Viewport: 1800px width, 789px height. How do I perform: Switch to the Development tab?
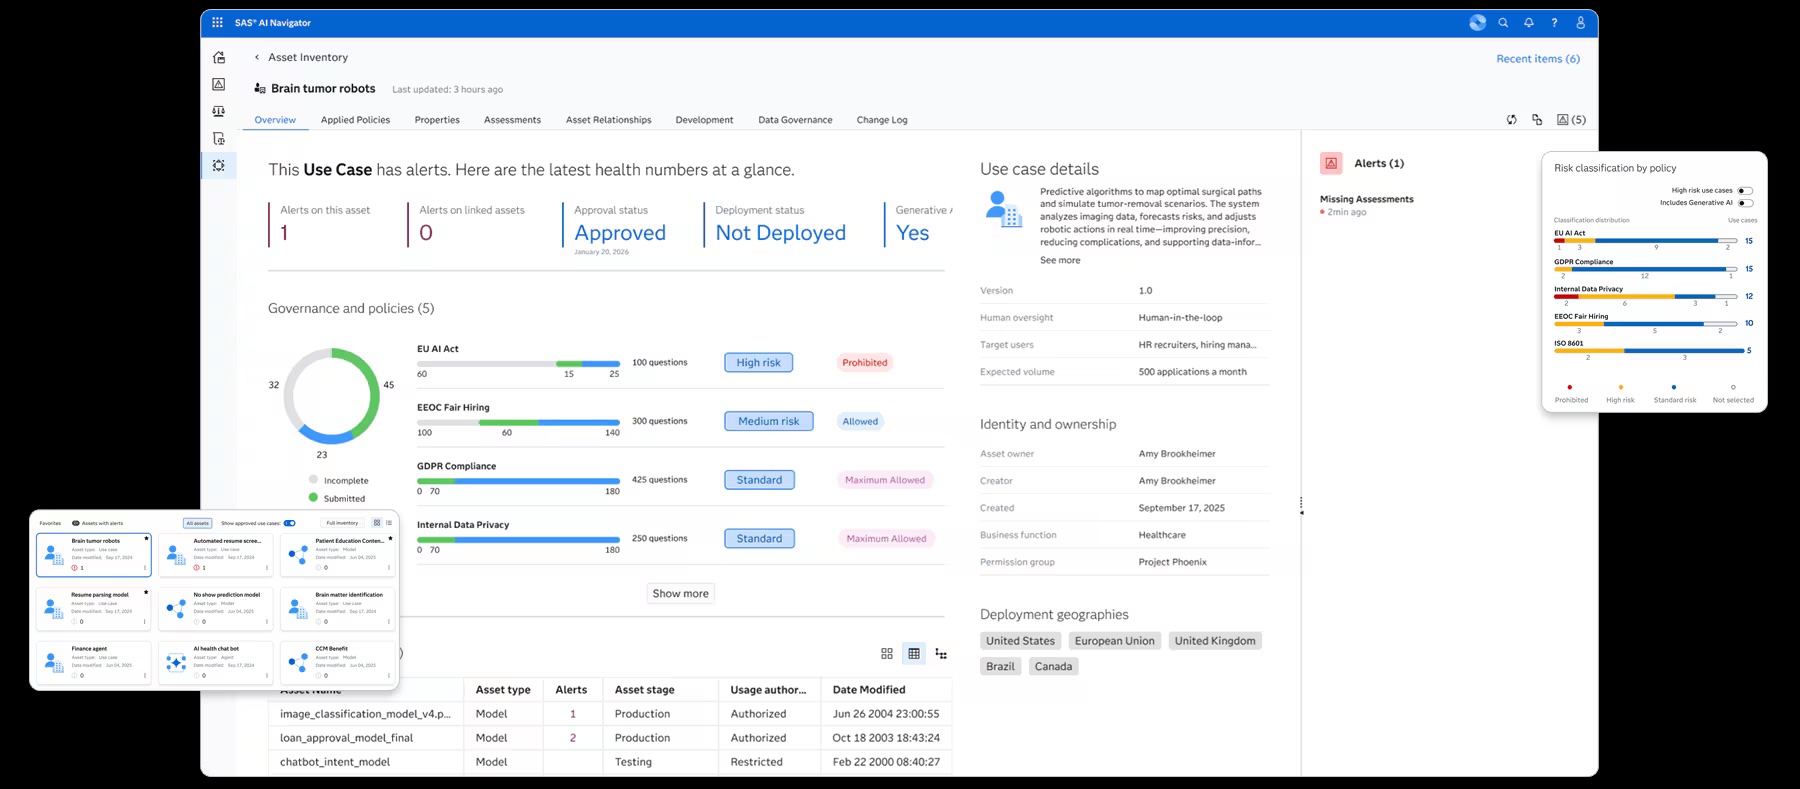click(704, 120)
